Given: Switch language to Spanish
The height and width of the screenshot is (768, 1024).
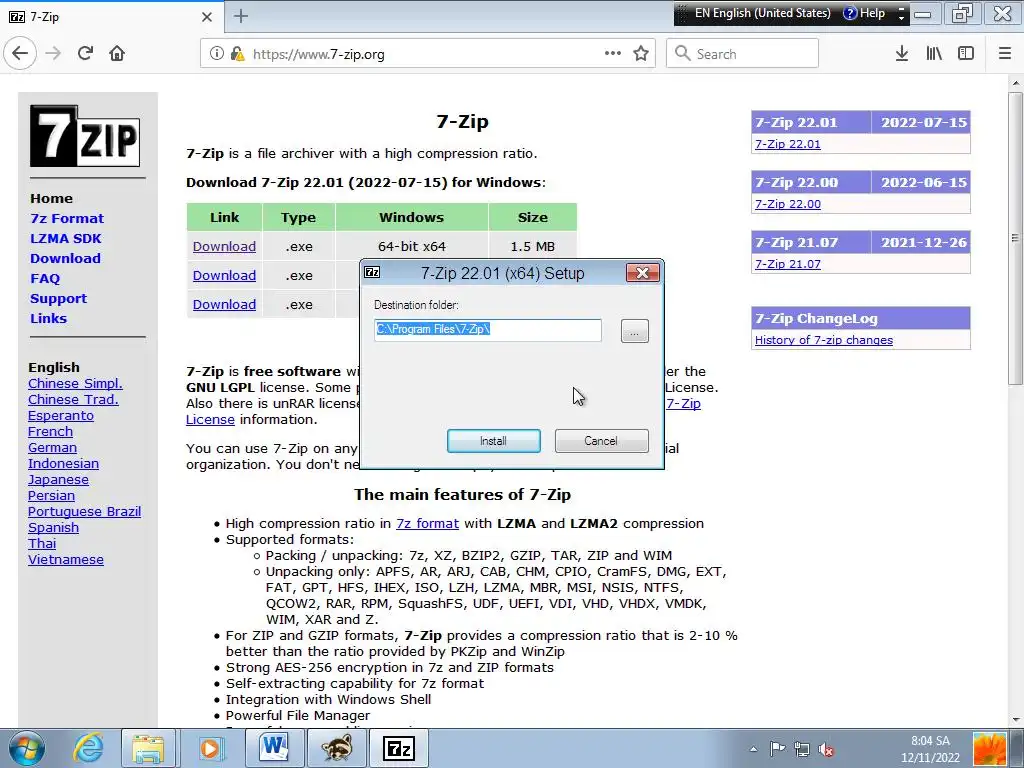Looking at the screenshot, I should (54, 528).
